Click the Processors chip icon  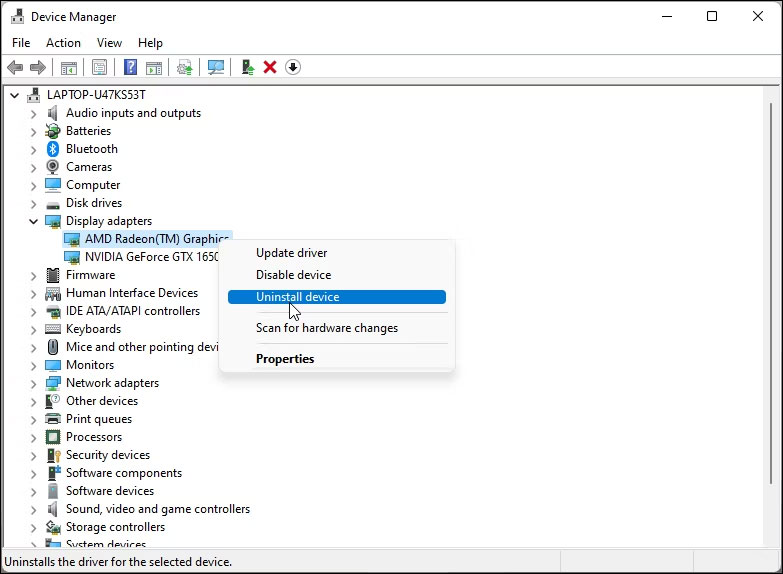pos(53,437)
